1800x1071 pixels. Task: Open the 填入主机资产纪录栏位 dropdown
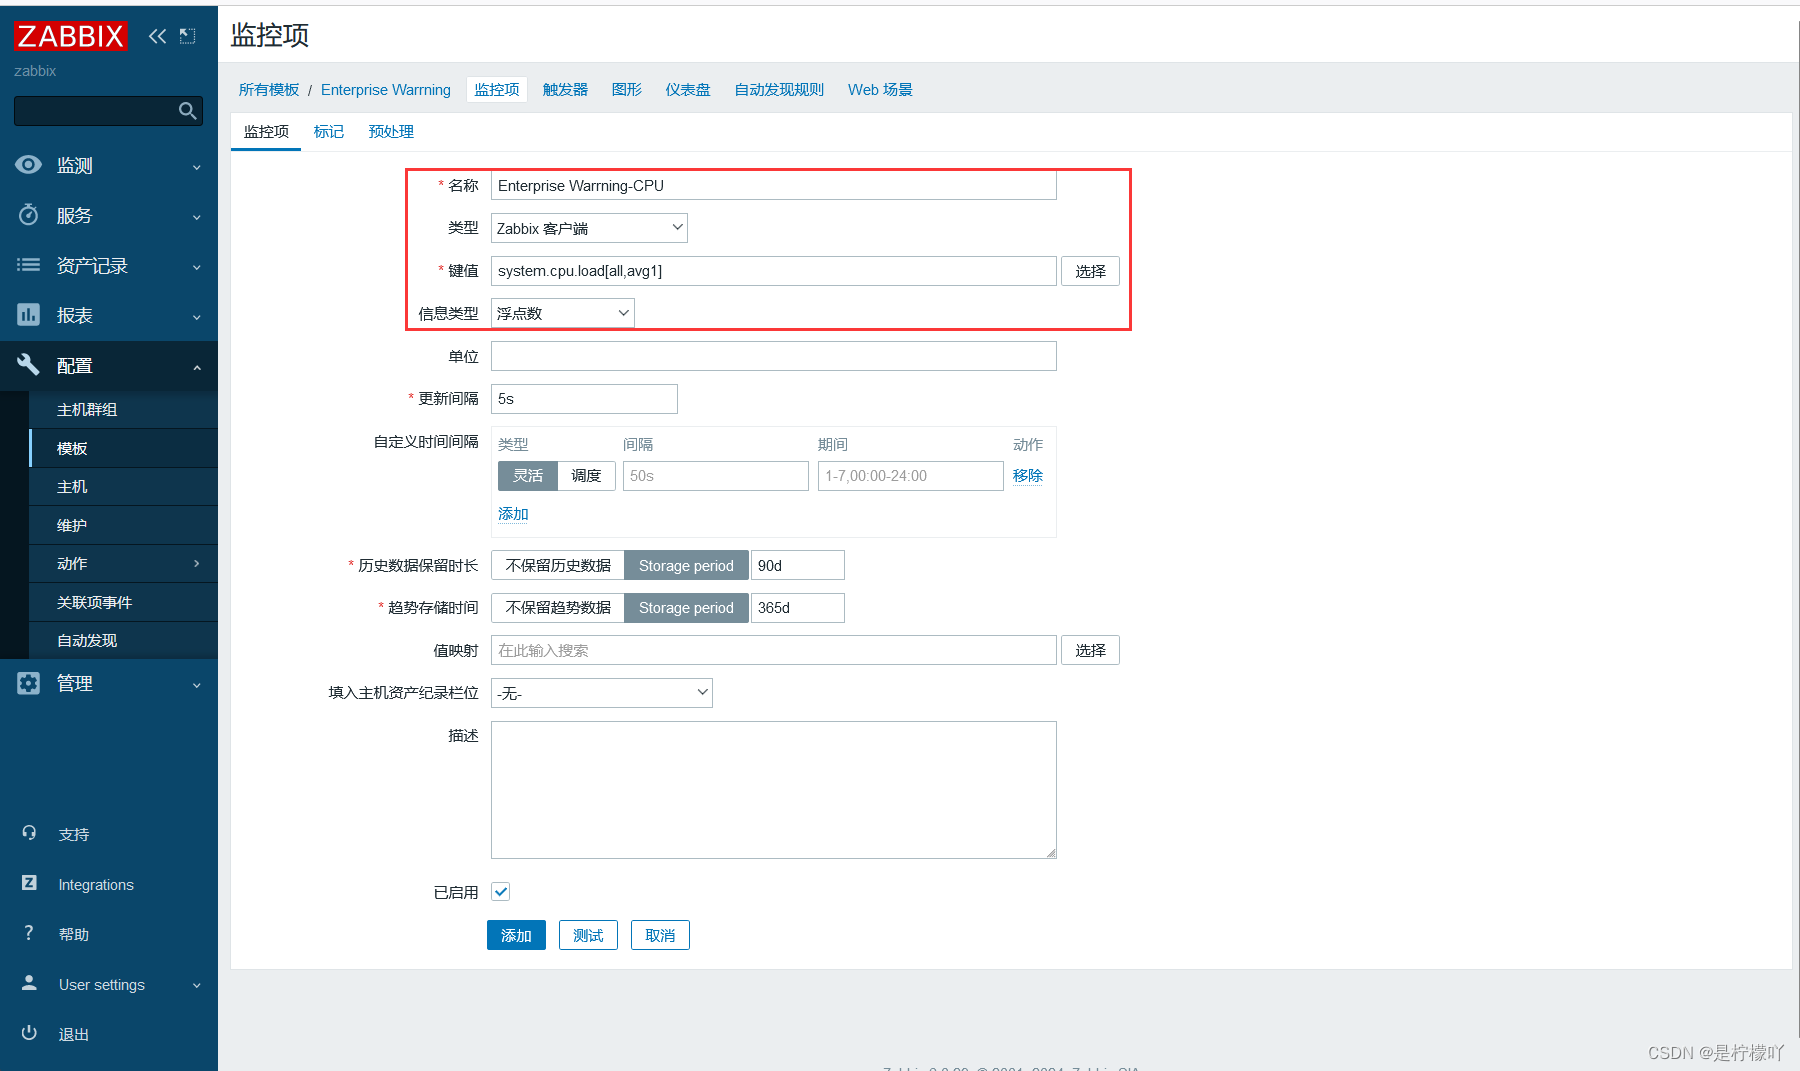click(601, 693)
